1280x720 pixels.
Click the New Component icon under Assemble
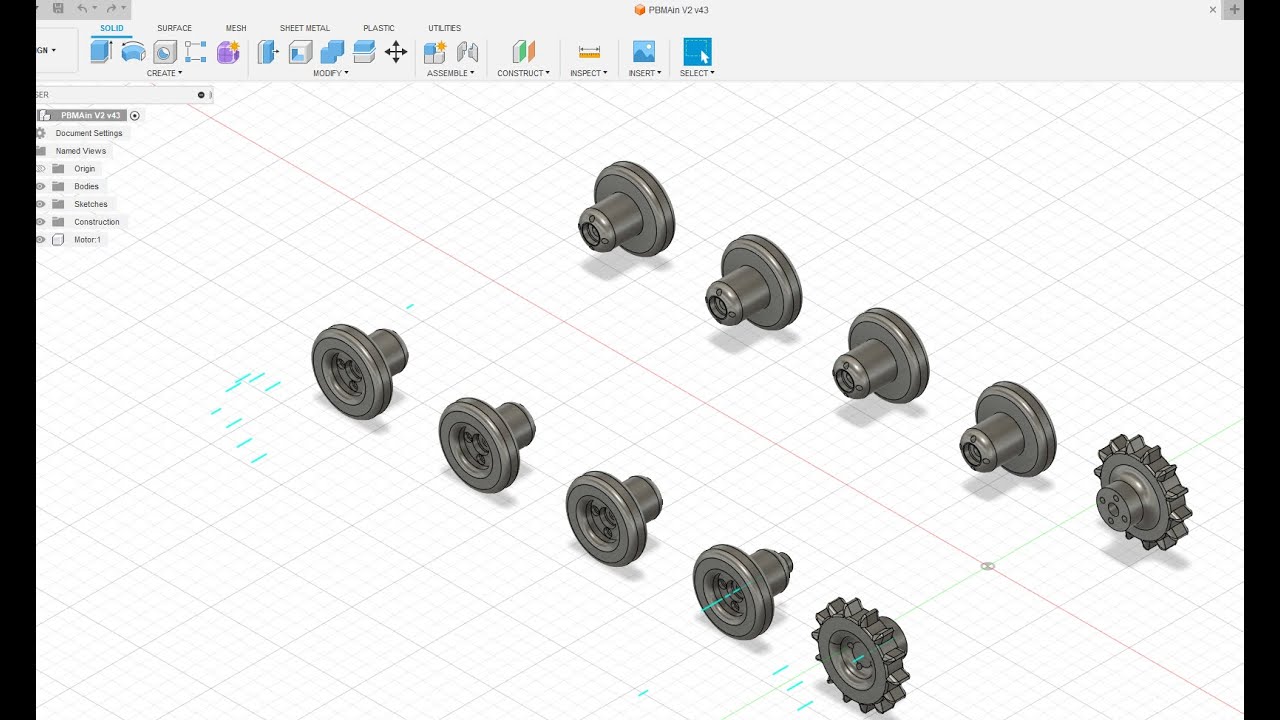(435, 52)
